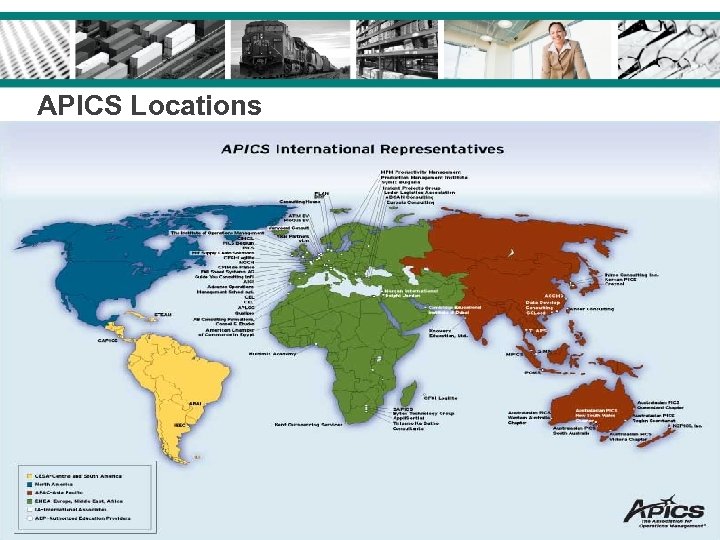
Task: Click the 'NZPICS, Inc.' label near New Zealand
Action: tap(687, 426)
